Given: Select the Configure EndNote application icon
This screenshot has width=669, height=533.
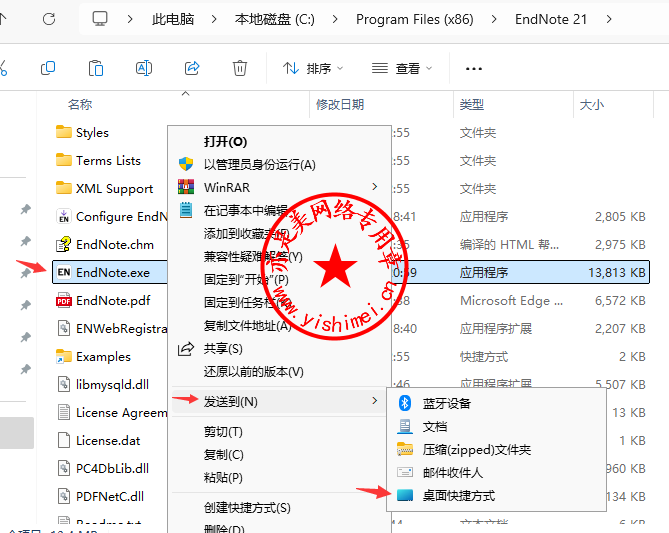Looking at the screenshot, I should [x=64, y=216].
